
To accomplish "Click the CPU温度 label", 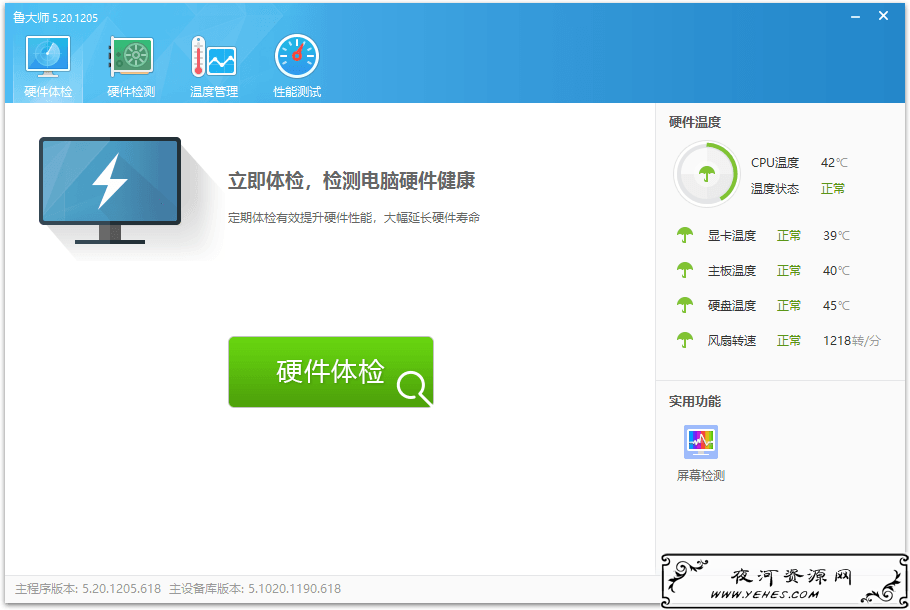I will click(x=775, y=163).
